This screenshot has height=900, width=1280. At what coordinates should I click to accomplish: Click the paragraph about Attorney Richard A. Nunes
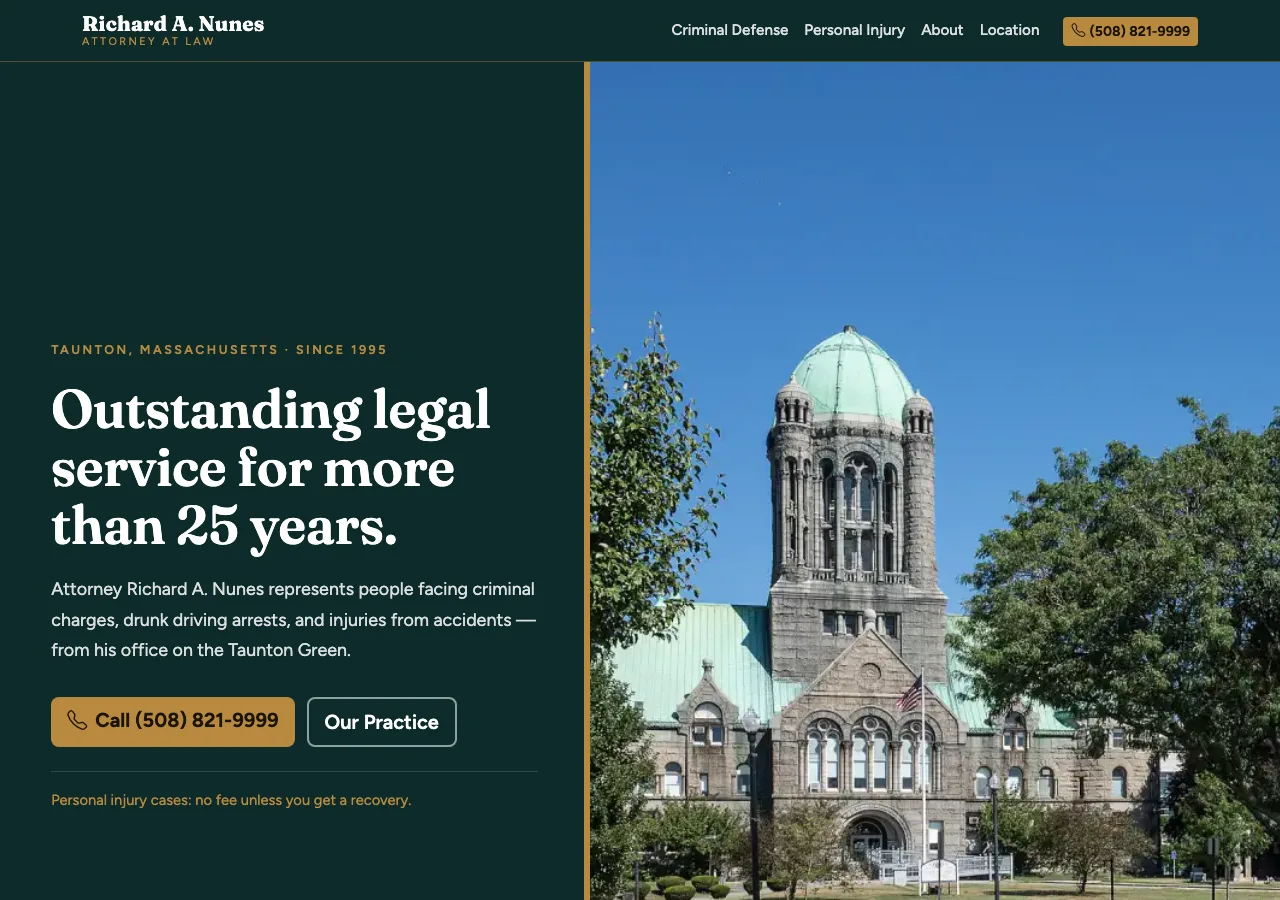tap(294, 620)
